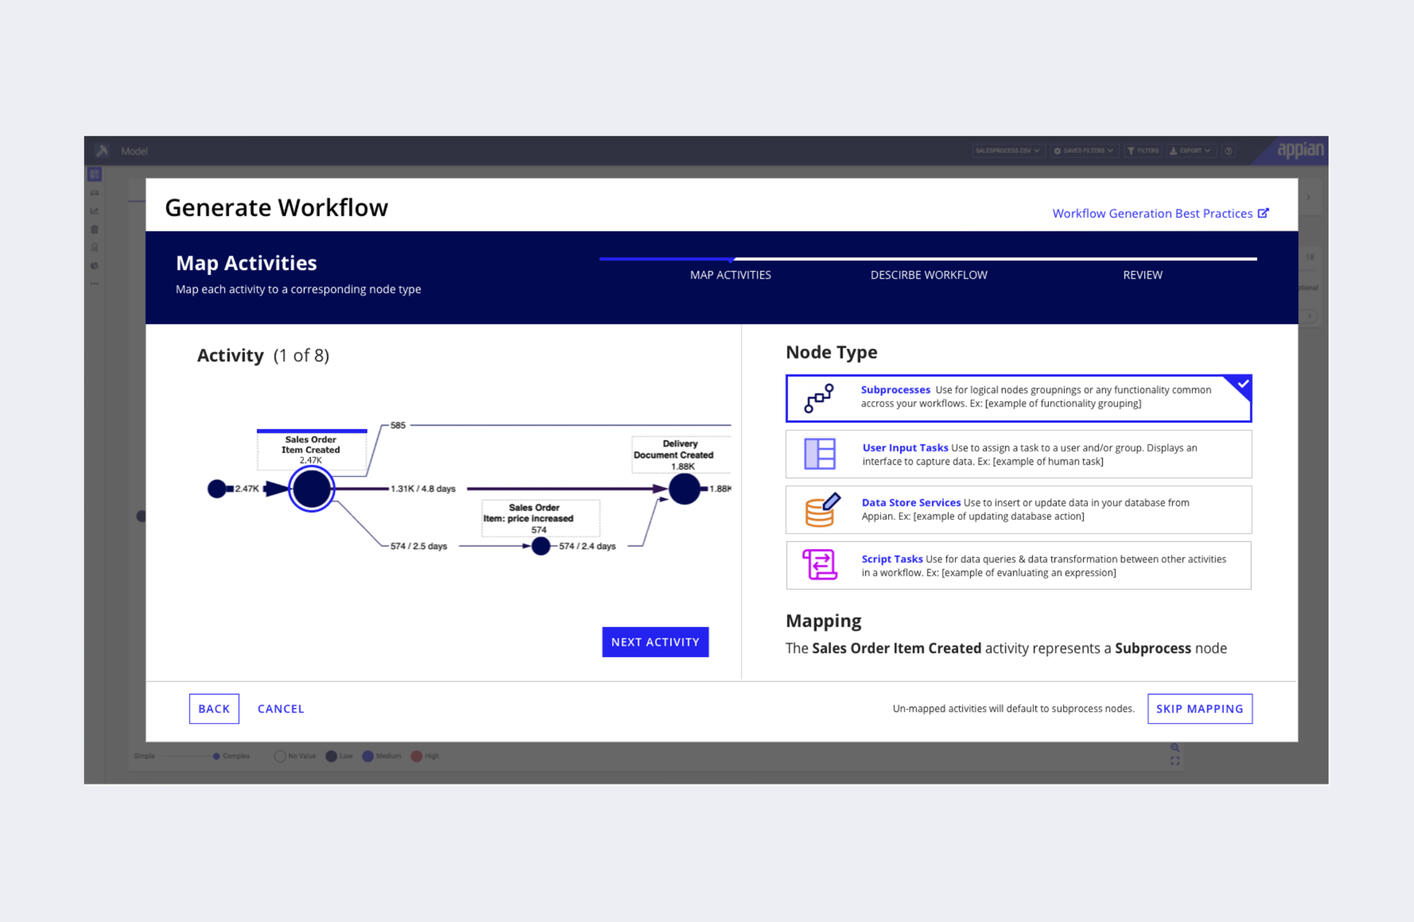Click Skip Mapping

(1199, 708)
